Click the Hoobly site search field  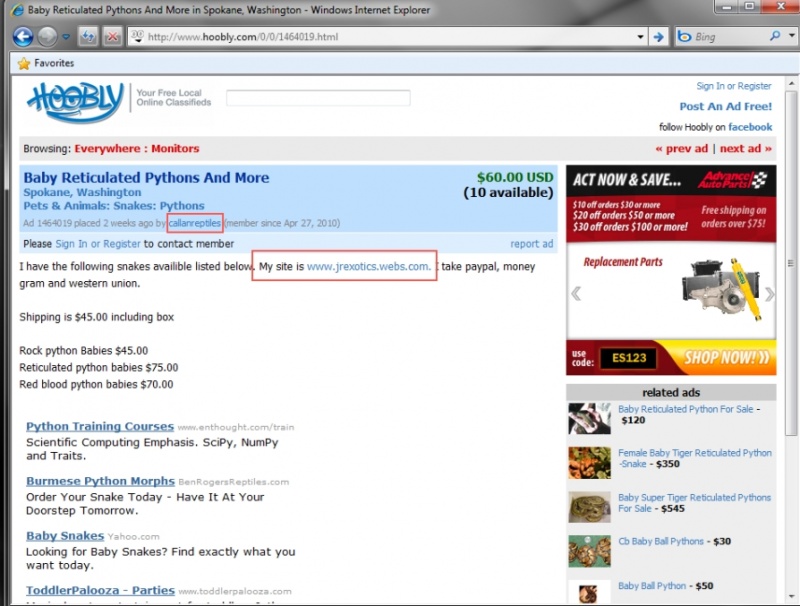click(318, 98)
